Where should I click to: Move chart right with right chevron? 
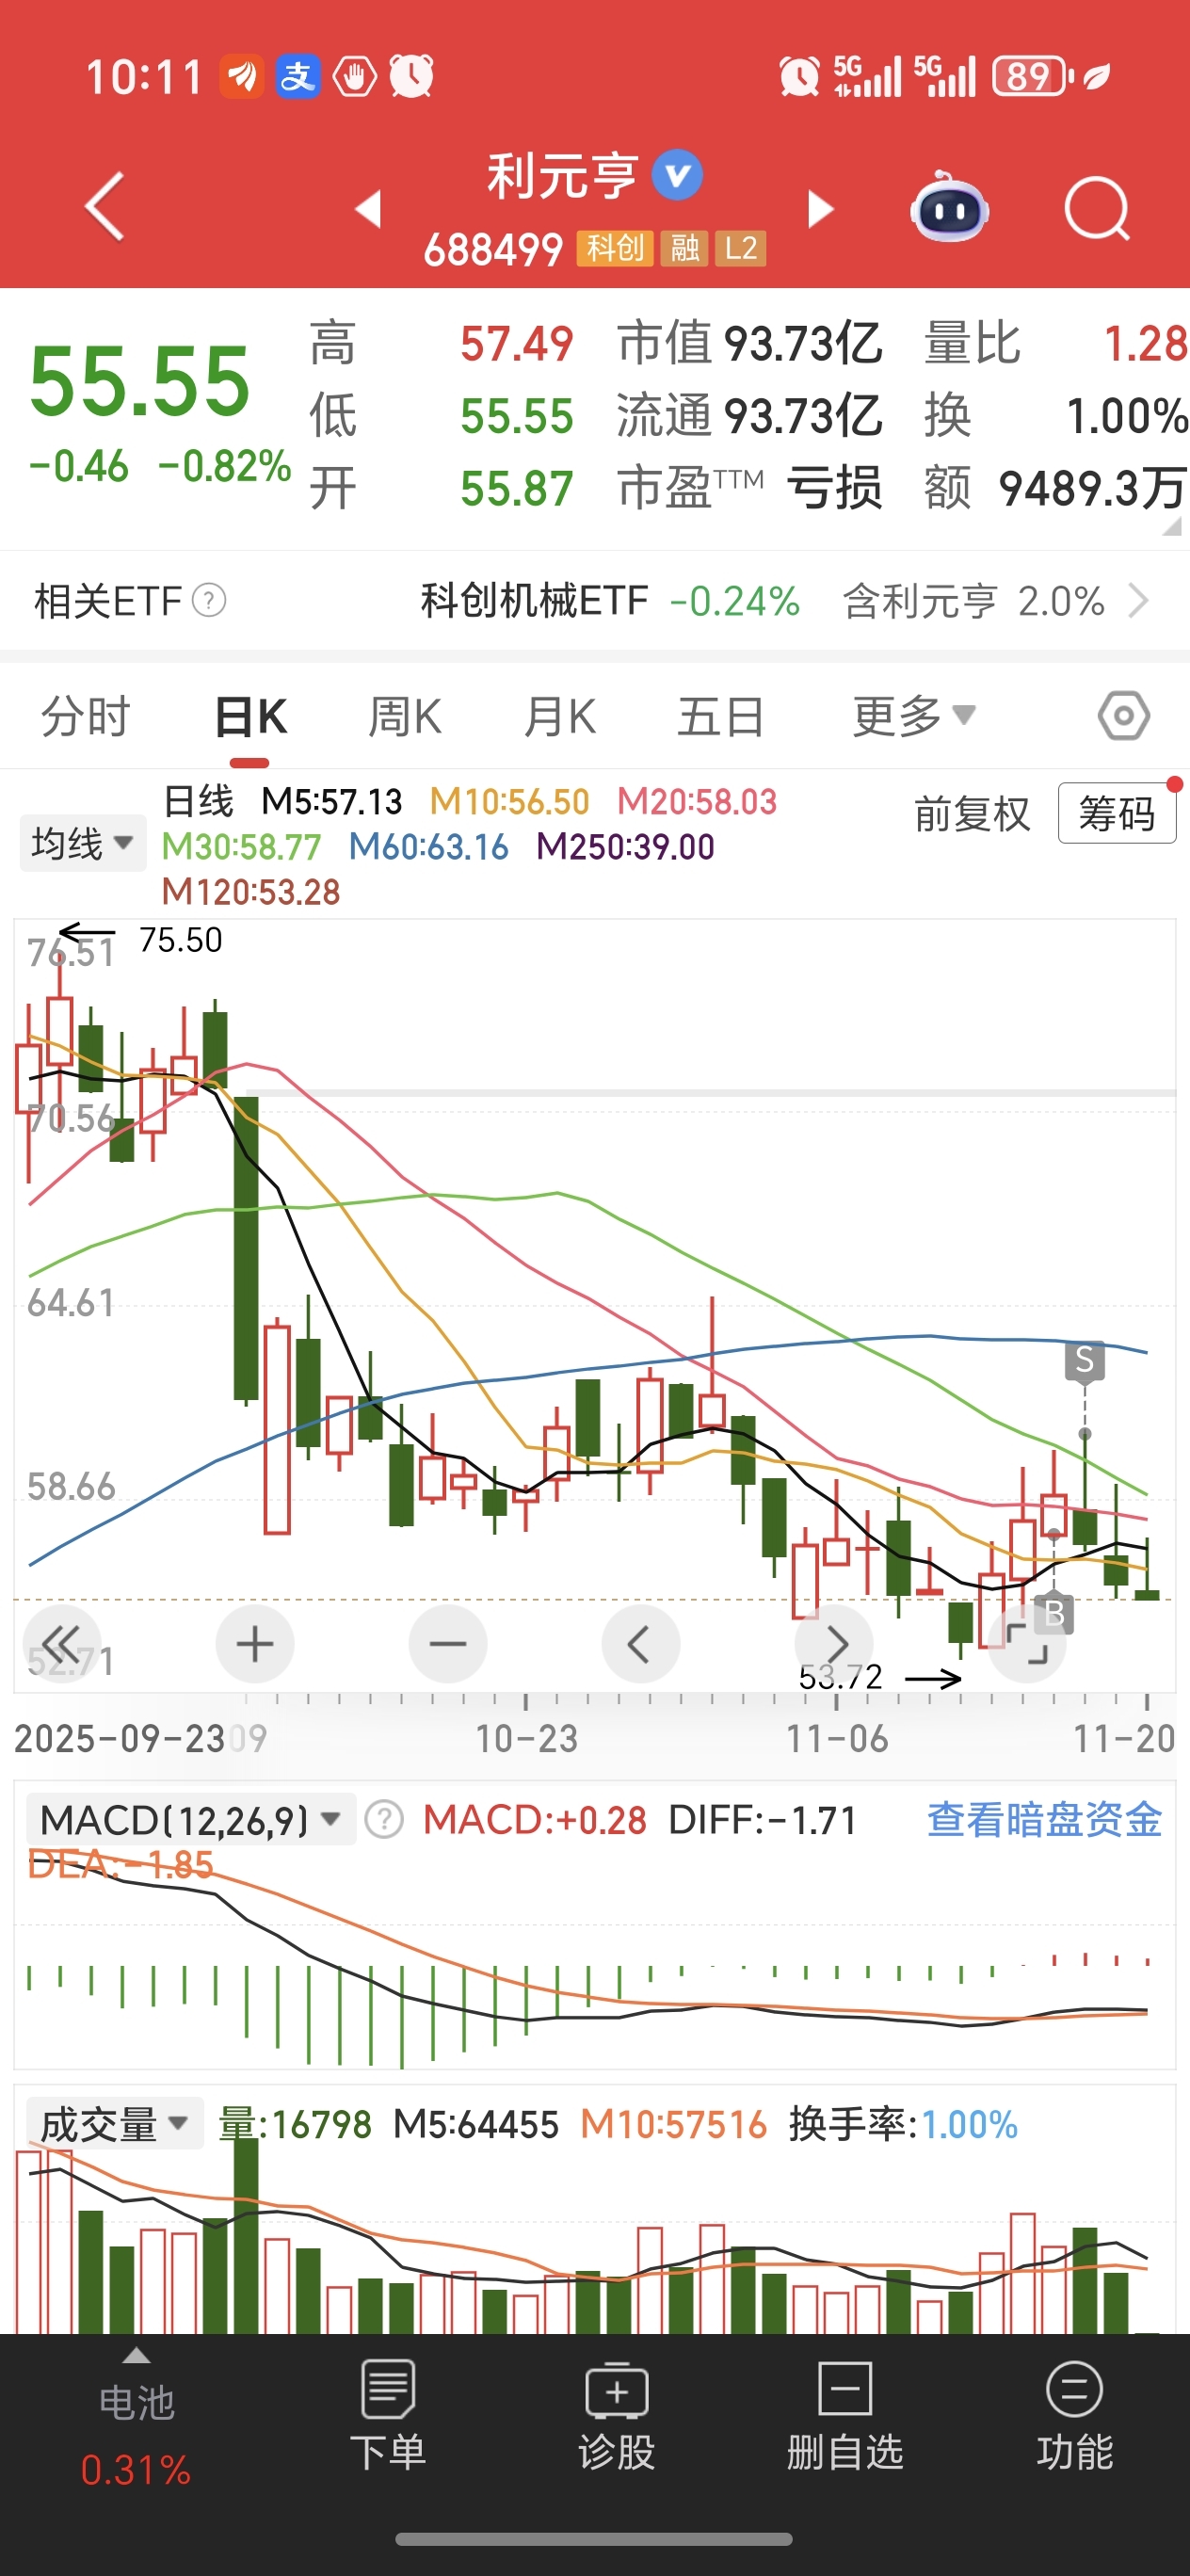834,1644
